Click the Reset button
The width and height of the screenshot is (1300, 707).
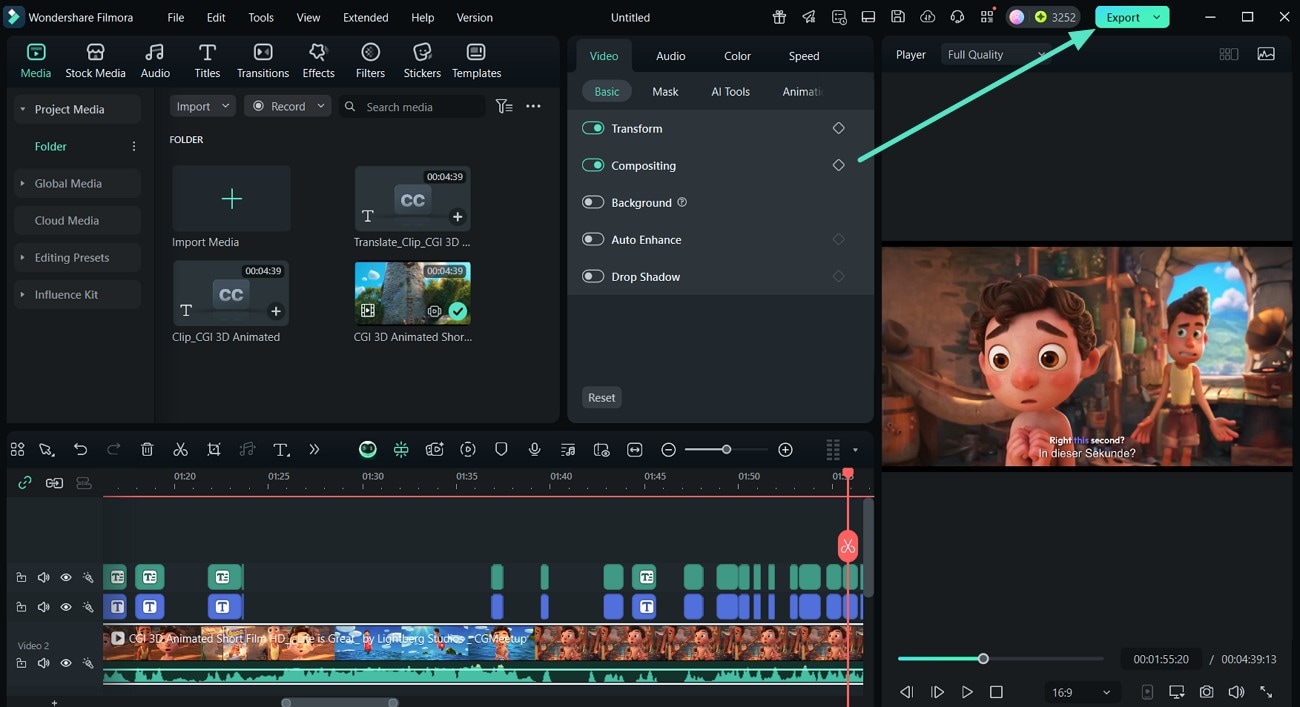601,397
